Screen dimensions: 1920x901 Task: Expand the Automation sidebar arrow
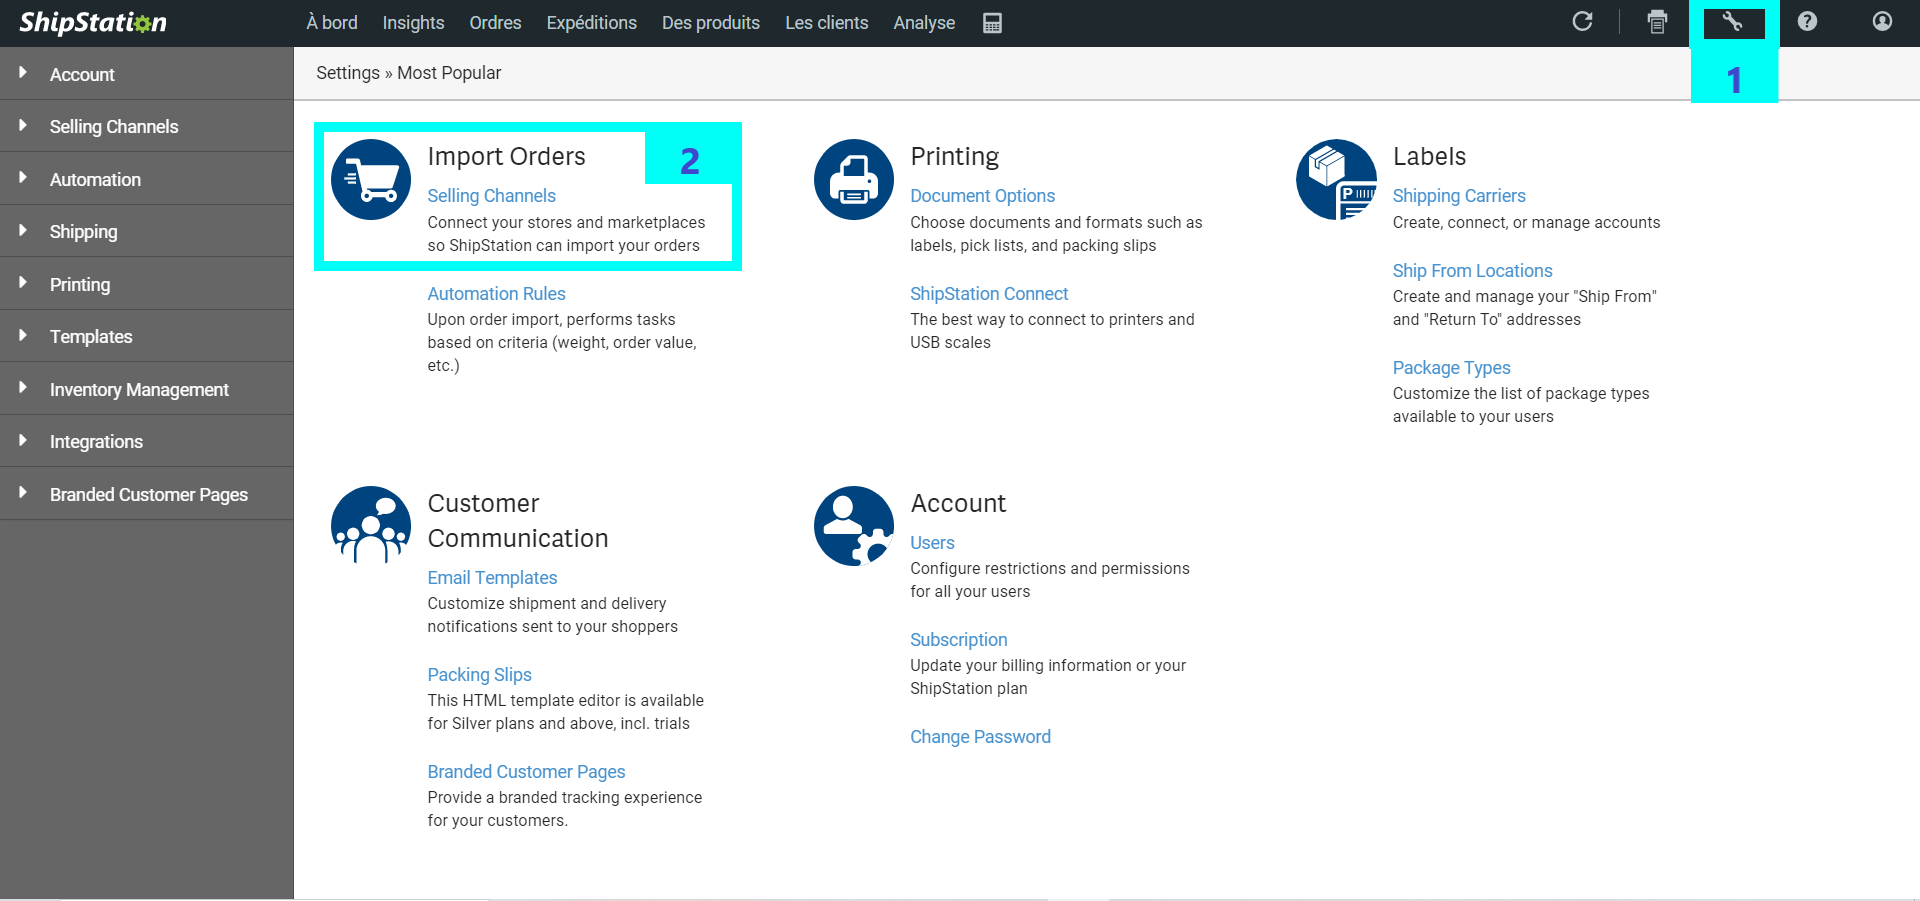click(22, 178)
